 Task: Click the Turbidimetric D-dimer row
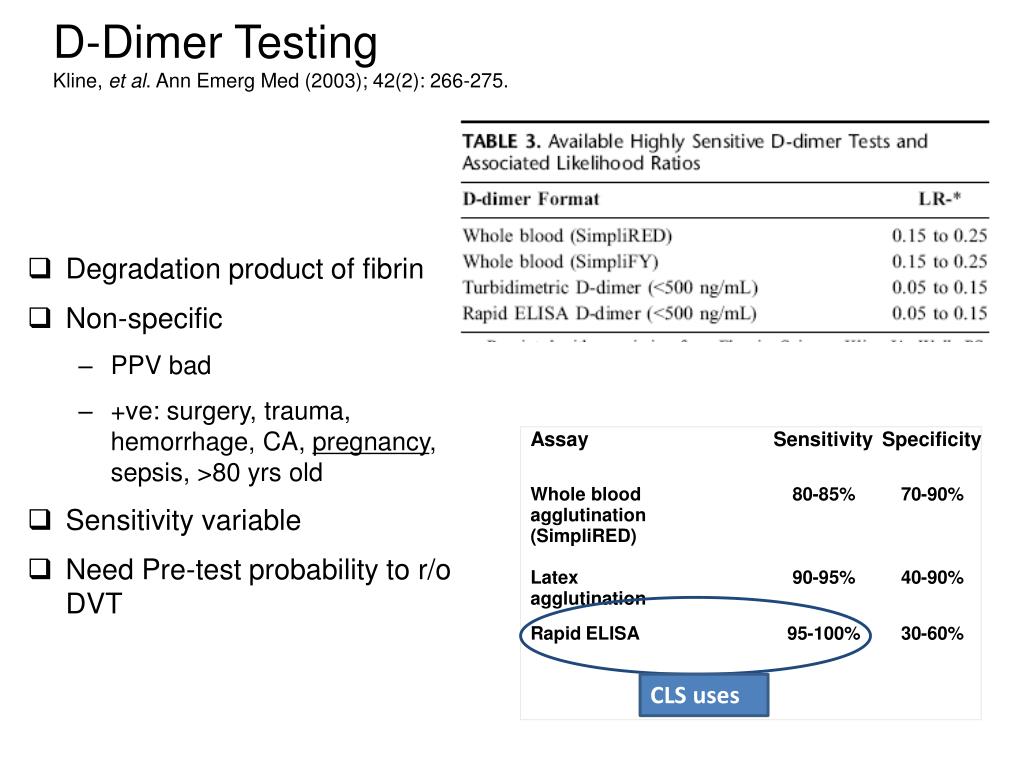725,288
